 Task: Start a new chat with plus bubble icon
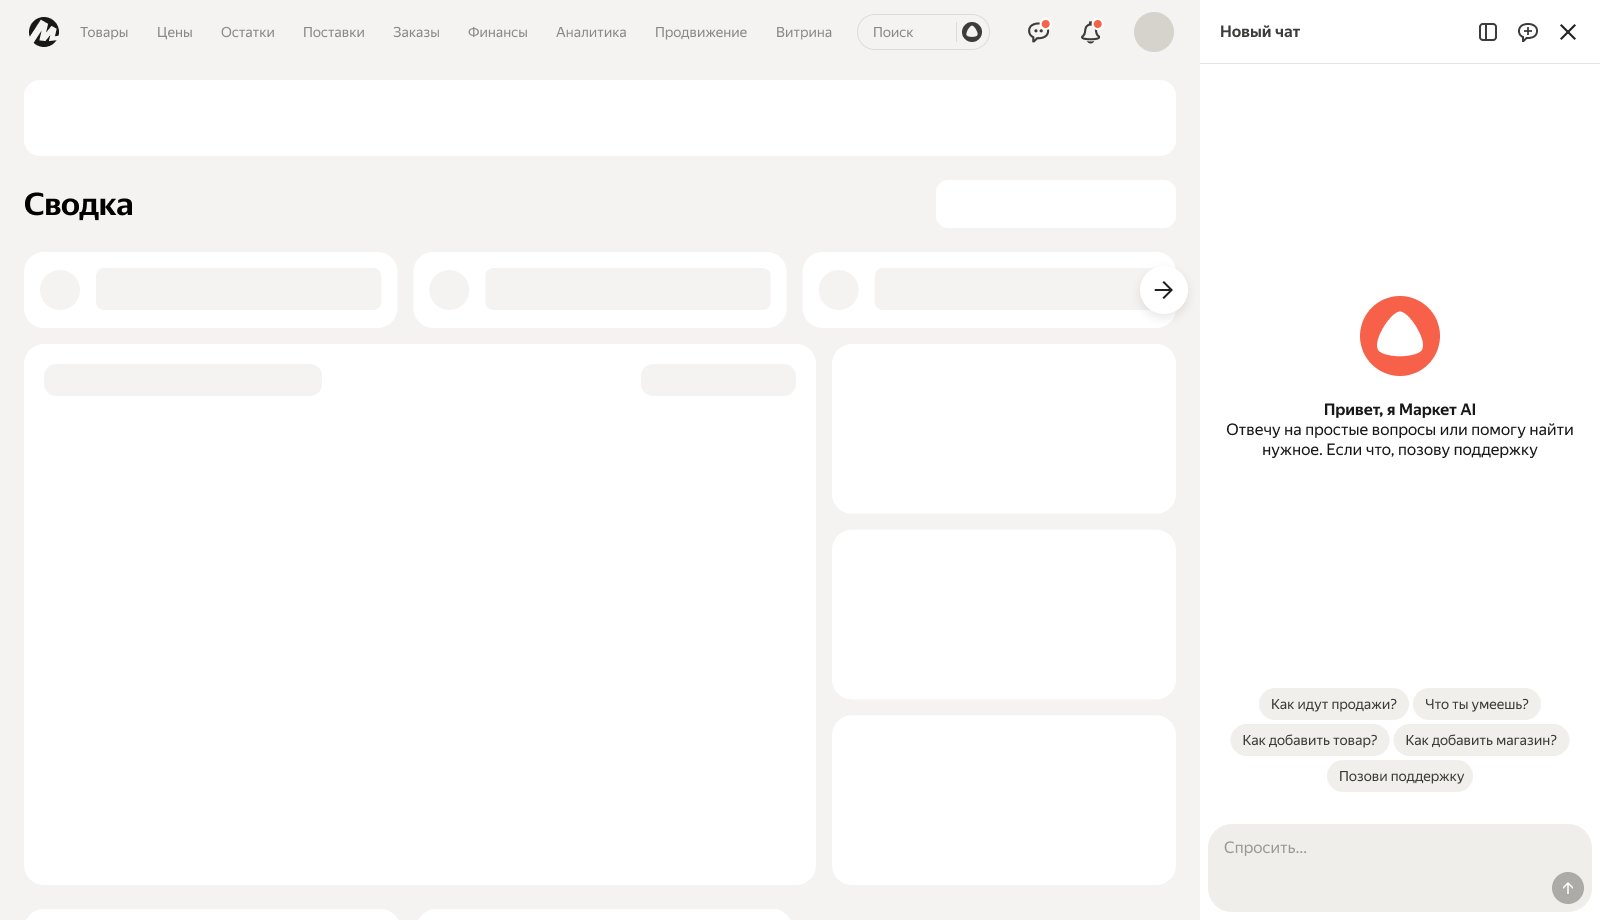[1527, 32]
